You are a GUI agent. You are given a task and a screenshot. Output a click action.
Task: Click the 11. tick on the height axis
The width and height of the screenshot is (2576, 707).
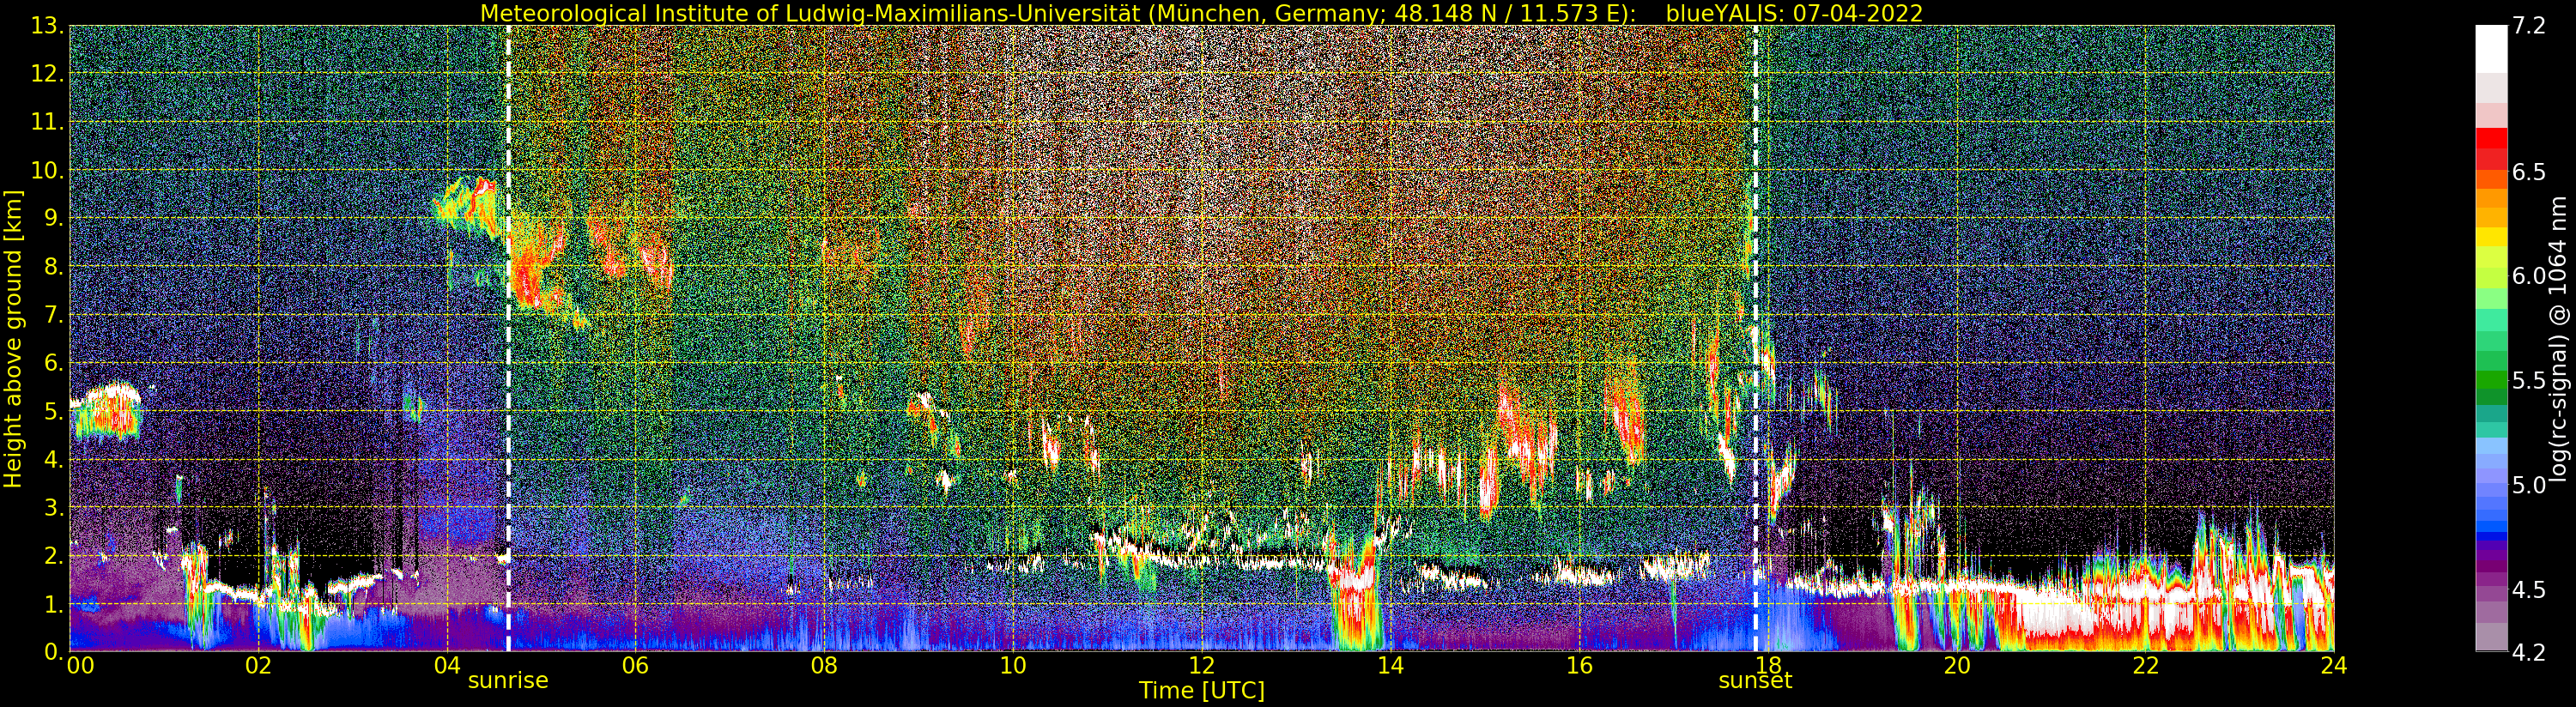point(47,122)
